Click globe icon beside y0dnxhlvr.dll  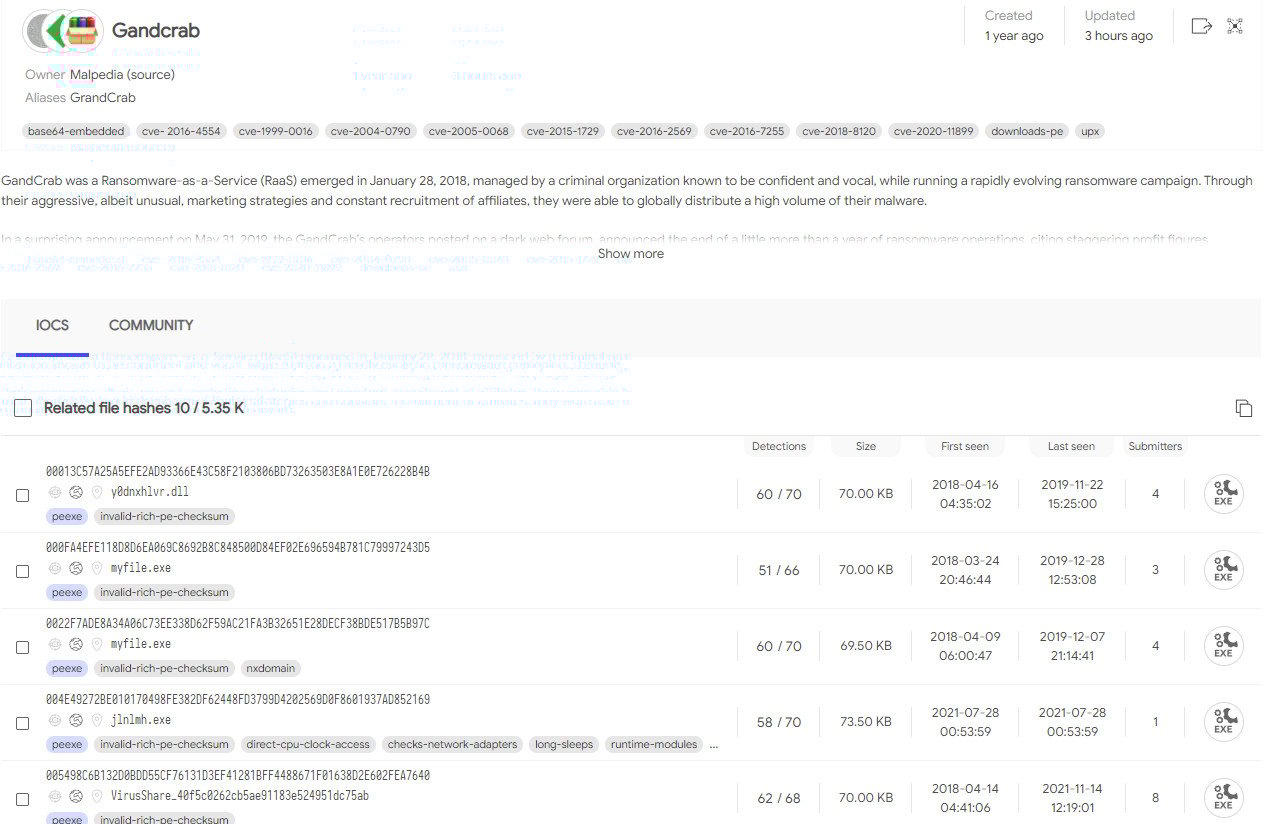(75, 492)
